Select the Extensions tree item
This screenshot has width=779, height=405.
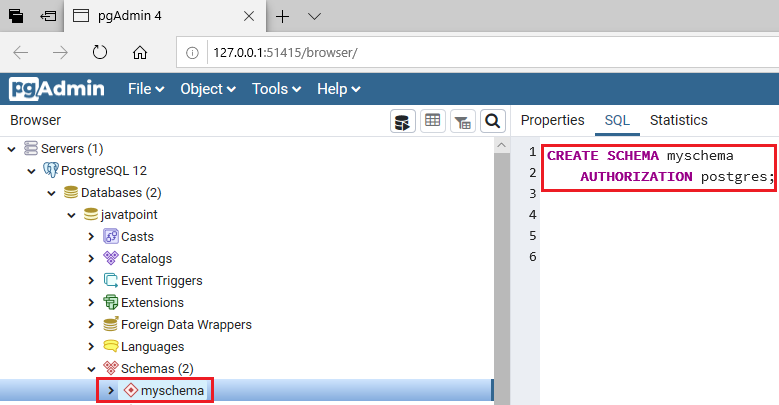(x=152, y=303)
